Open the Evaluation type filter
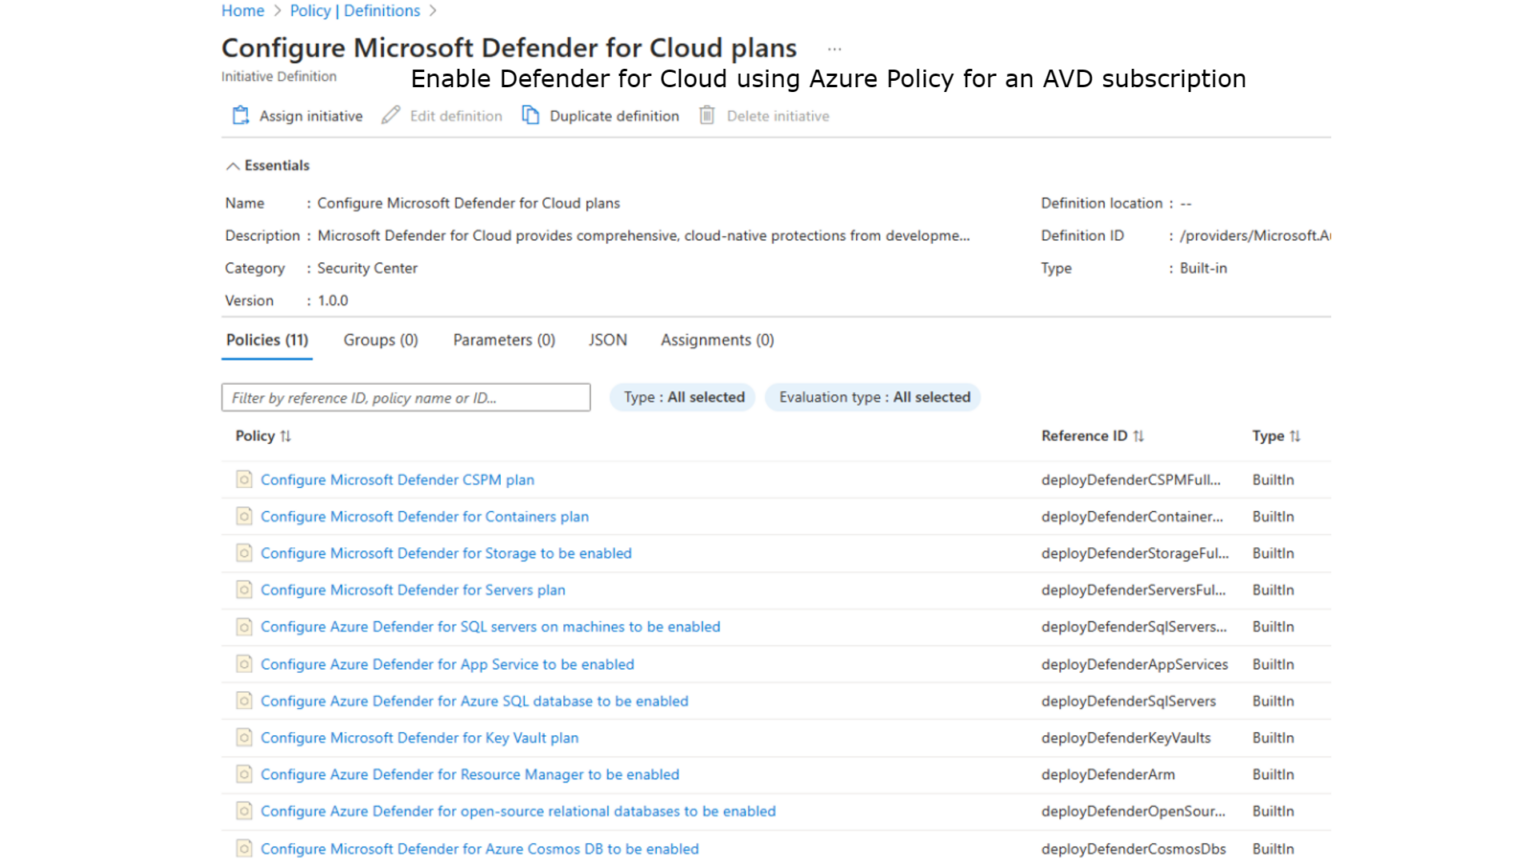The width and height of the screenshot is (1536, 864). (873, 397)
